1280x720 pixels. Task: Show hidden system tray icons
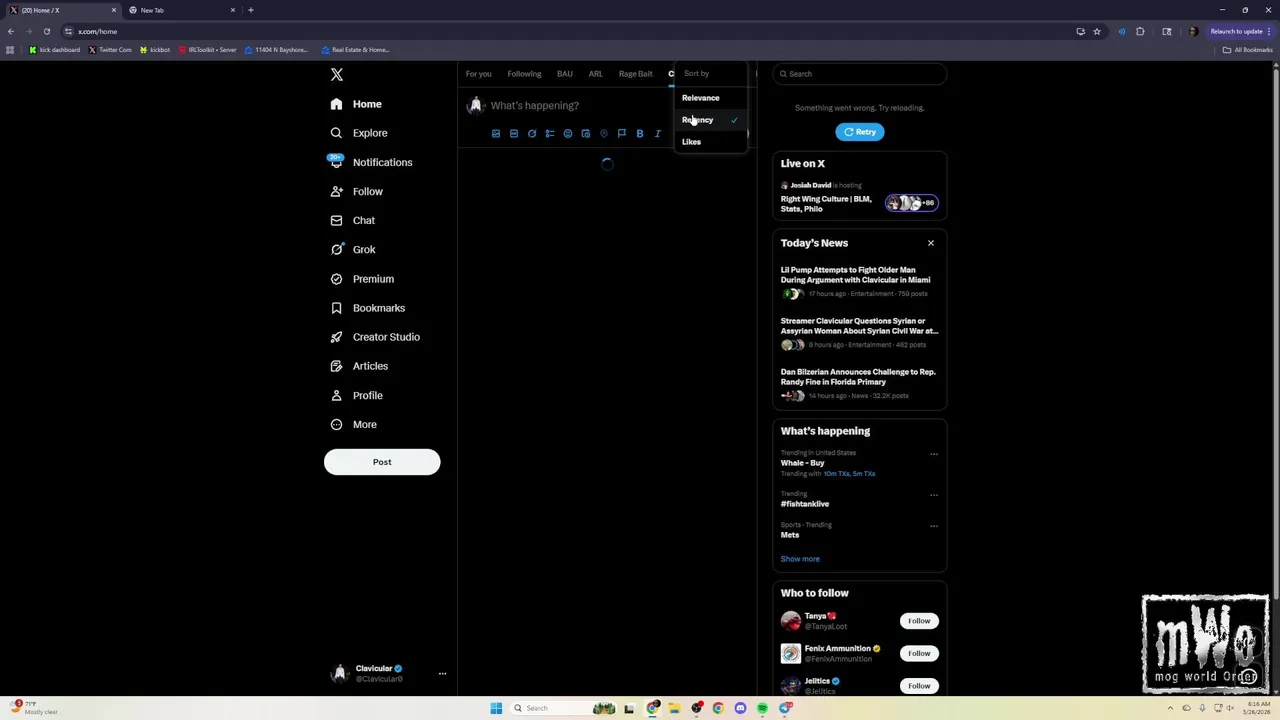click(x=1170, y=708)
